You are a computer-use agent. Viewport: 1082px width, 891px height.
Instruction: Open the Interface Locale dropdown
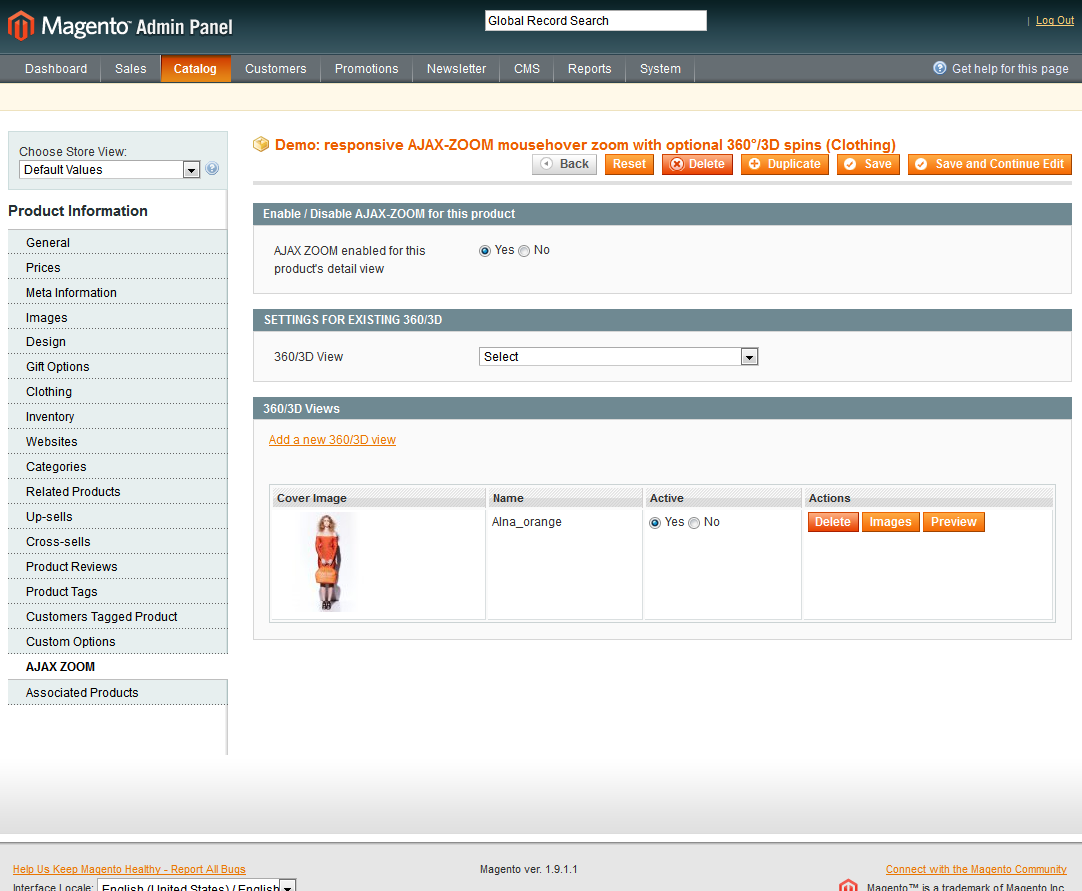coord(197,885)
